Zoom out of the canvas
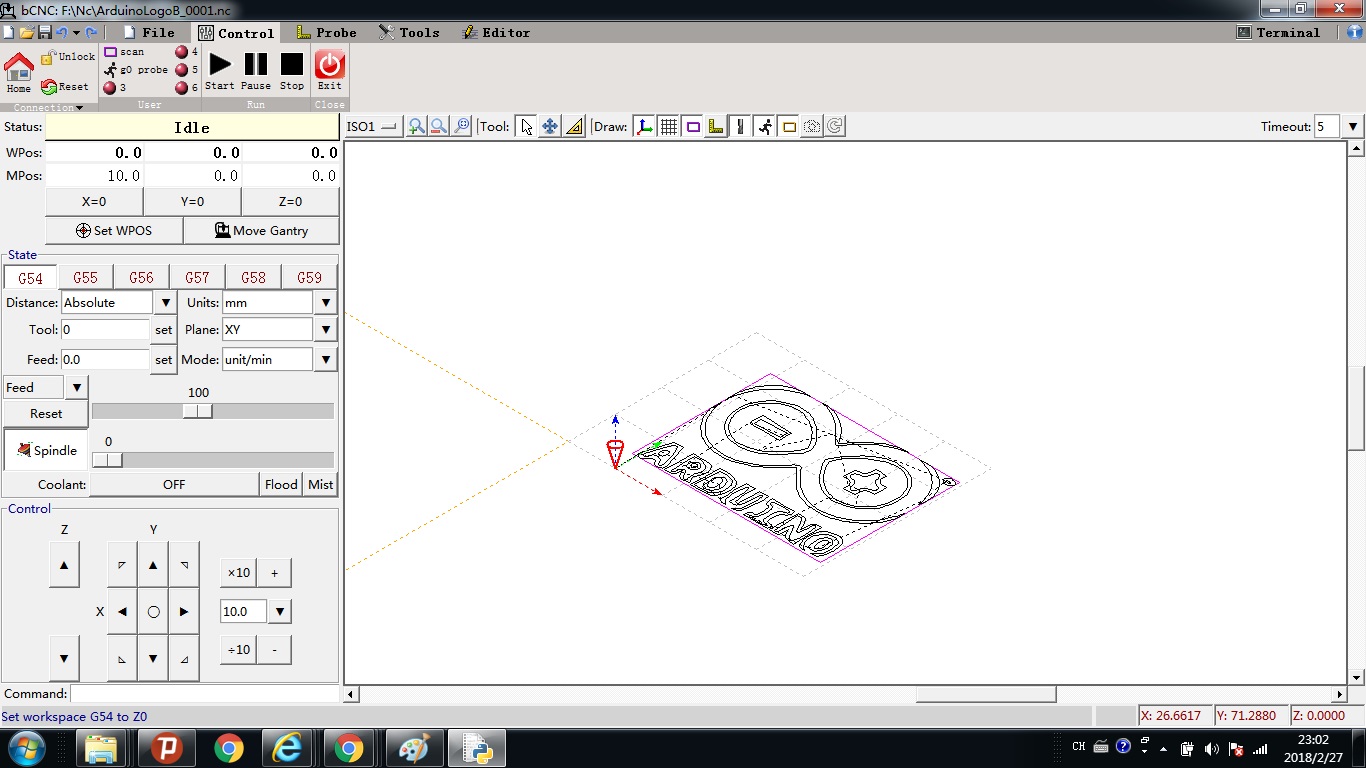 point(439,126)
